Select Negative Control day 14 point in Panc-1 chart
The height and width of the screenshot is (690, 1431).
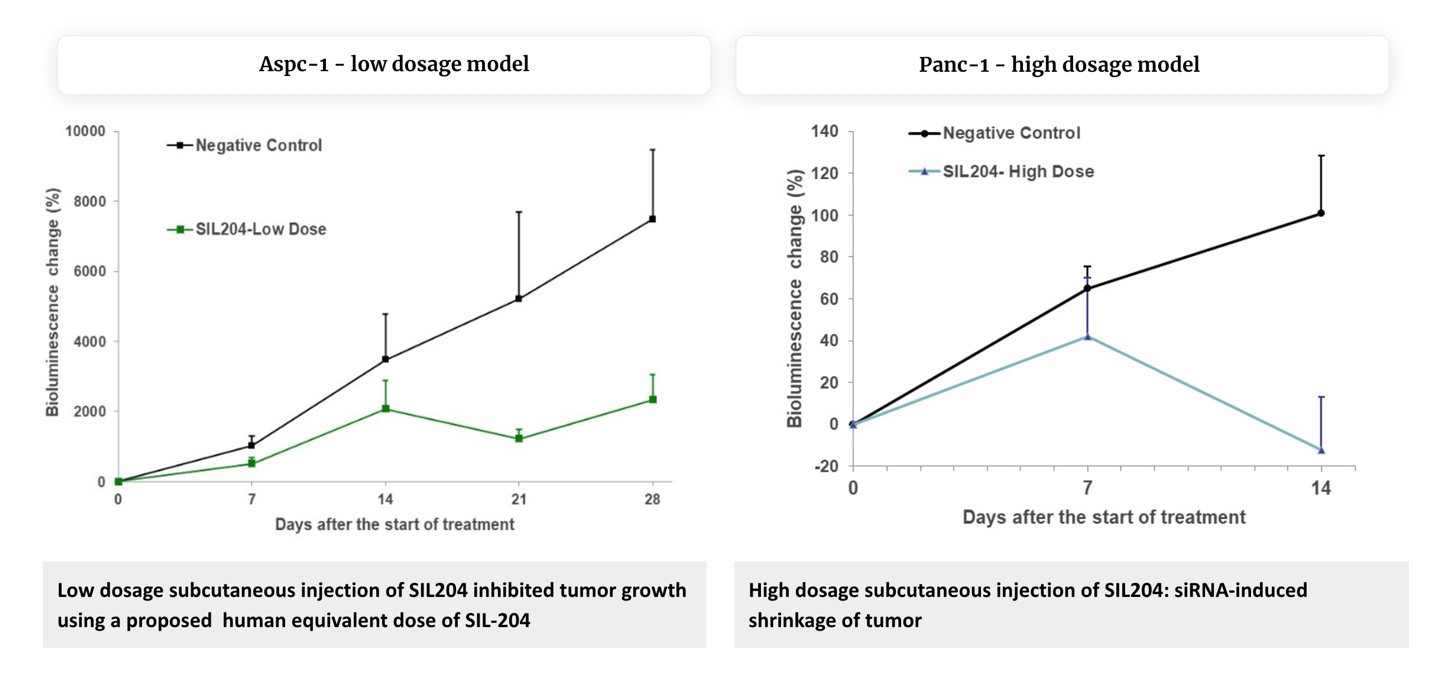coord(1321,213)
